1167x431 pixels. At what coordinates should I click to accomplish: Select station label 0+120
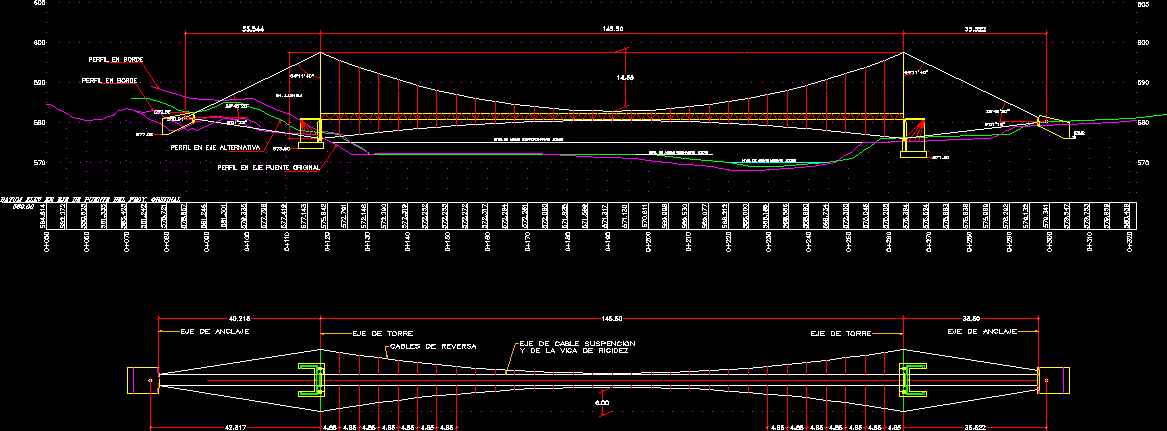click(328, 243)
